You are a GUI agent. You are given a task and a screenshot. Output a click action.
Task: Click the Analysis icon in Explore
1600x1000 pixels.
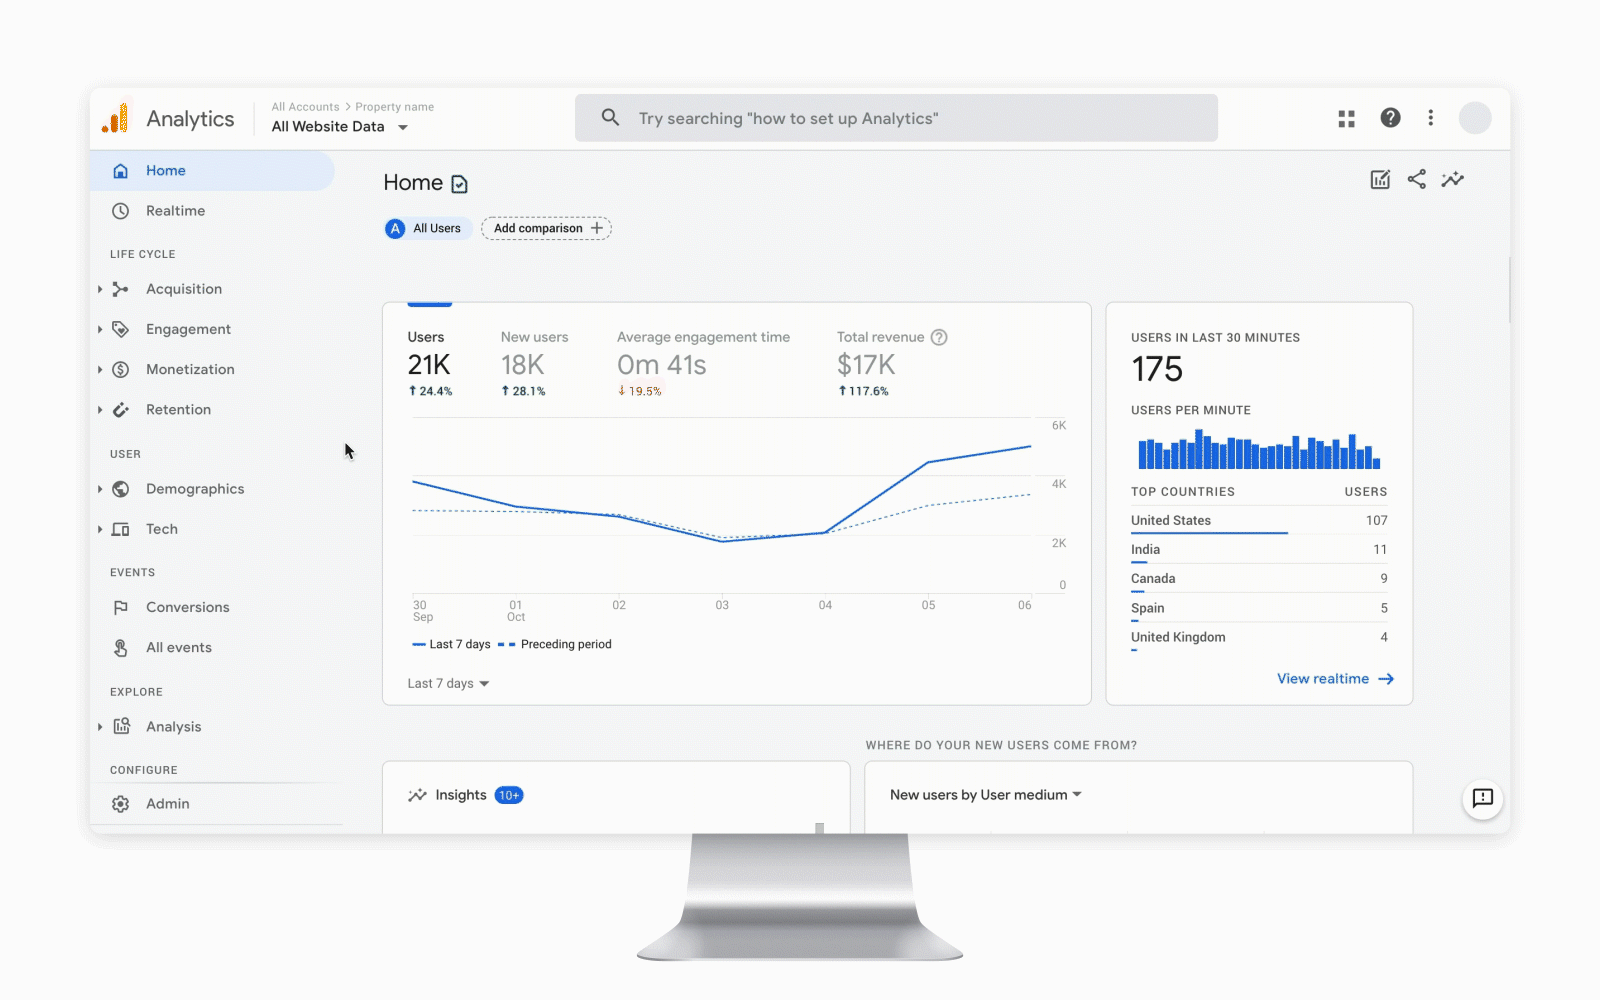tap(121, 726)
